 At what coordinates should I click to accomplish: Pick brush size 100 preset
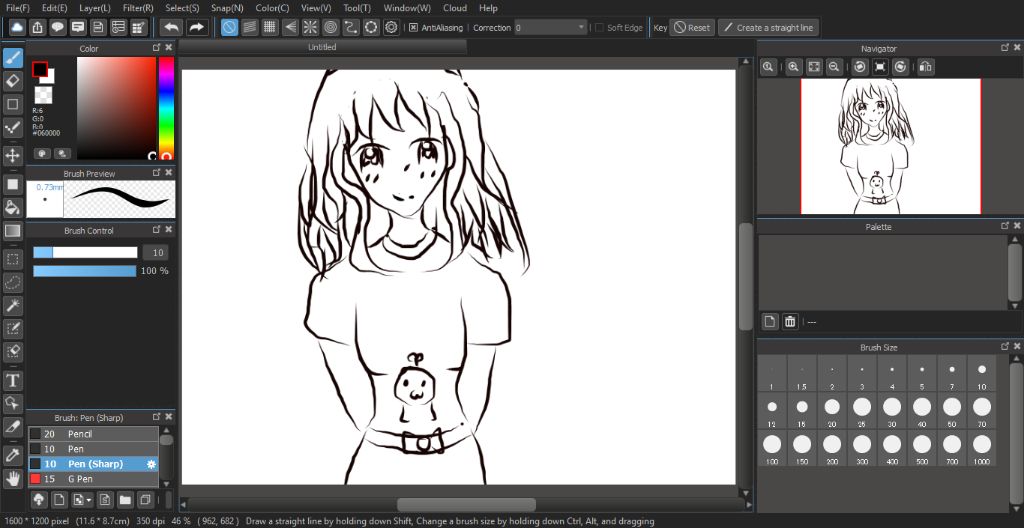pyautogui.click(x=772, y=448)
